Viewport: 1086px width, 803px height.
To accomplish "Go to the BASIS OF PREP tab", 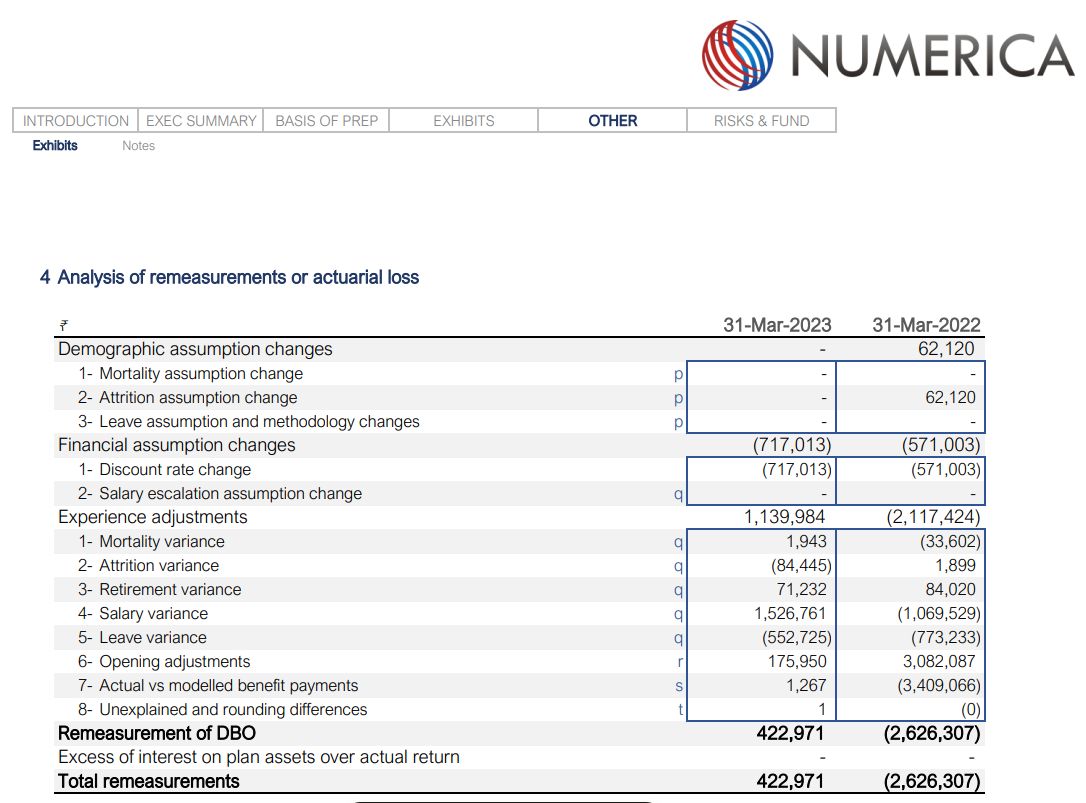I will pos(327,121).
